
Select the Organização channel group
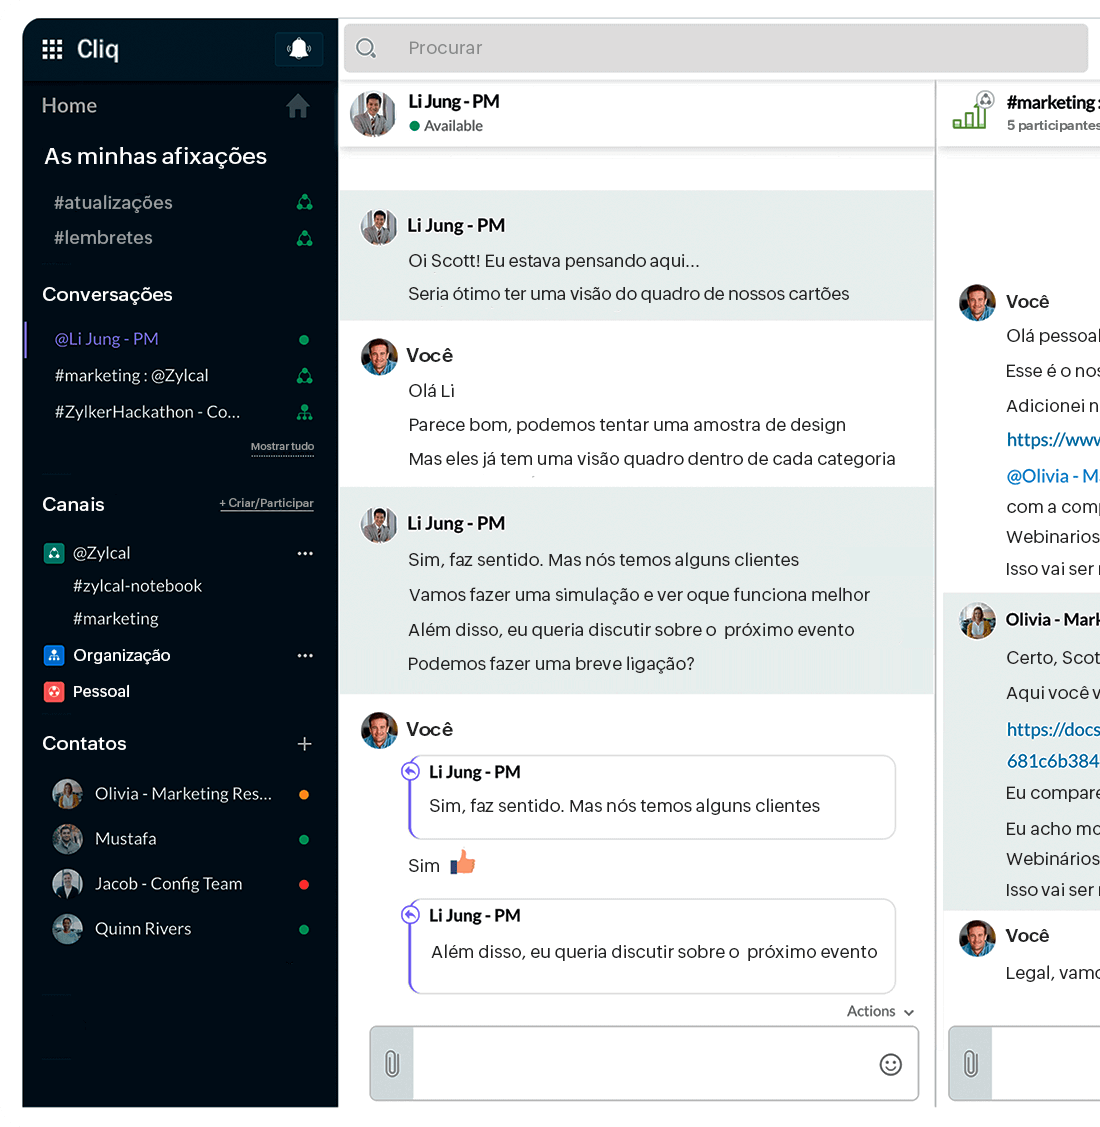[122, 656]
